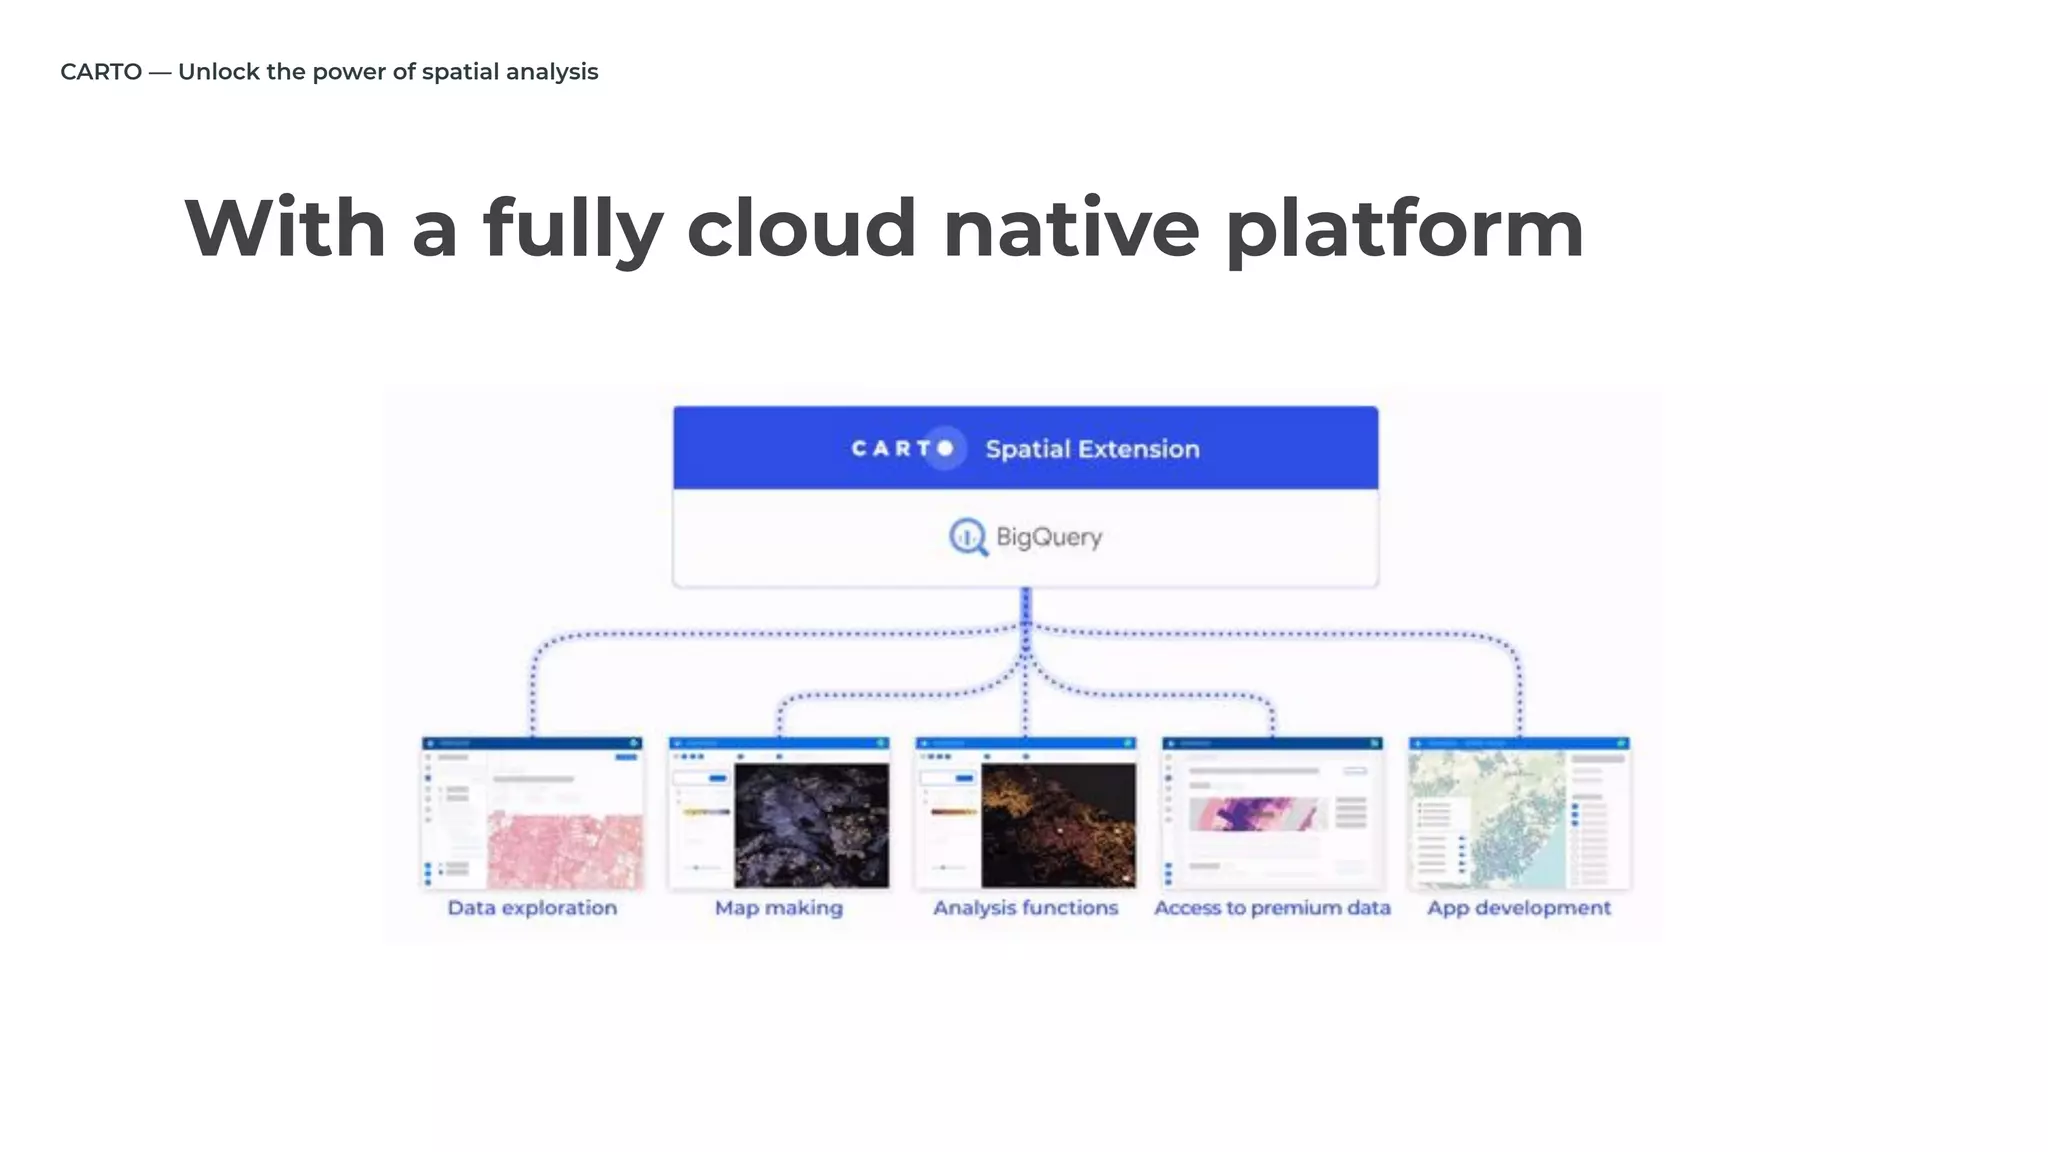Click the 'Spatial Extension' text in the banner
Image resolution: width=2048 pixels, height=1152 pixels.
1092,449
